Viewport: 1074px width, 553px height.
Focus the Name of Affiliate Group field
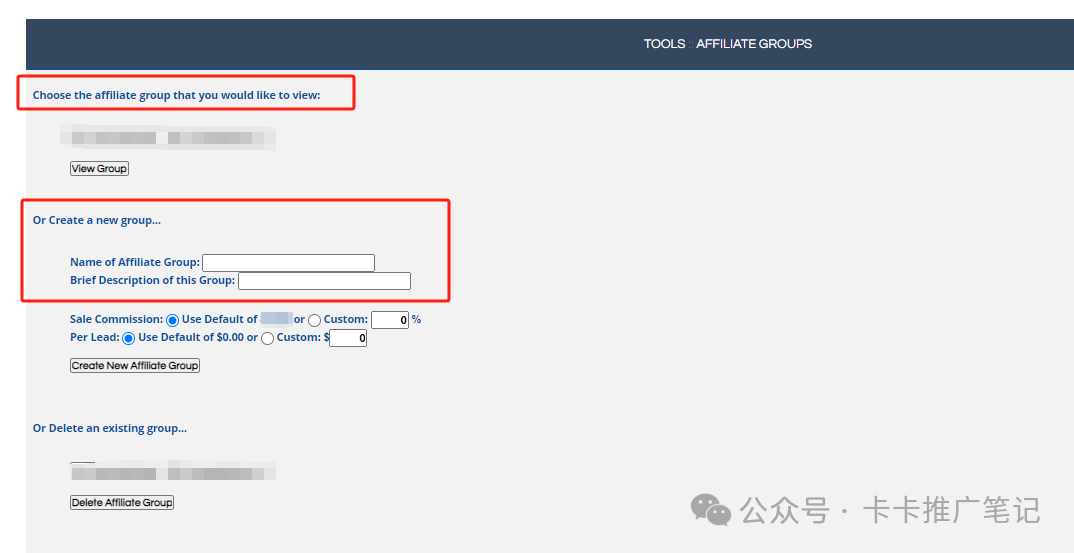288,263
